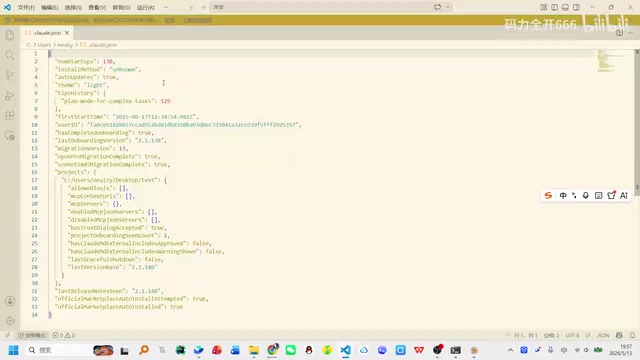640x360 pixels.
Task: Open the Run and Debug view
Action: click(10, 96)
